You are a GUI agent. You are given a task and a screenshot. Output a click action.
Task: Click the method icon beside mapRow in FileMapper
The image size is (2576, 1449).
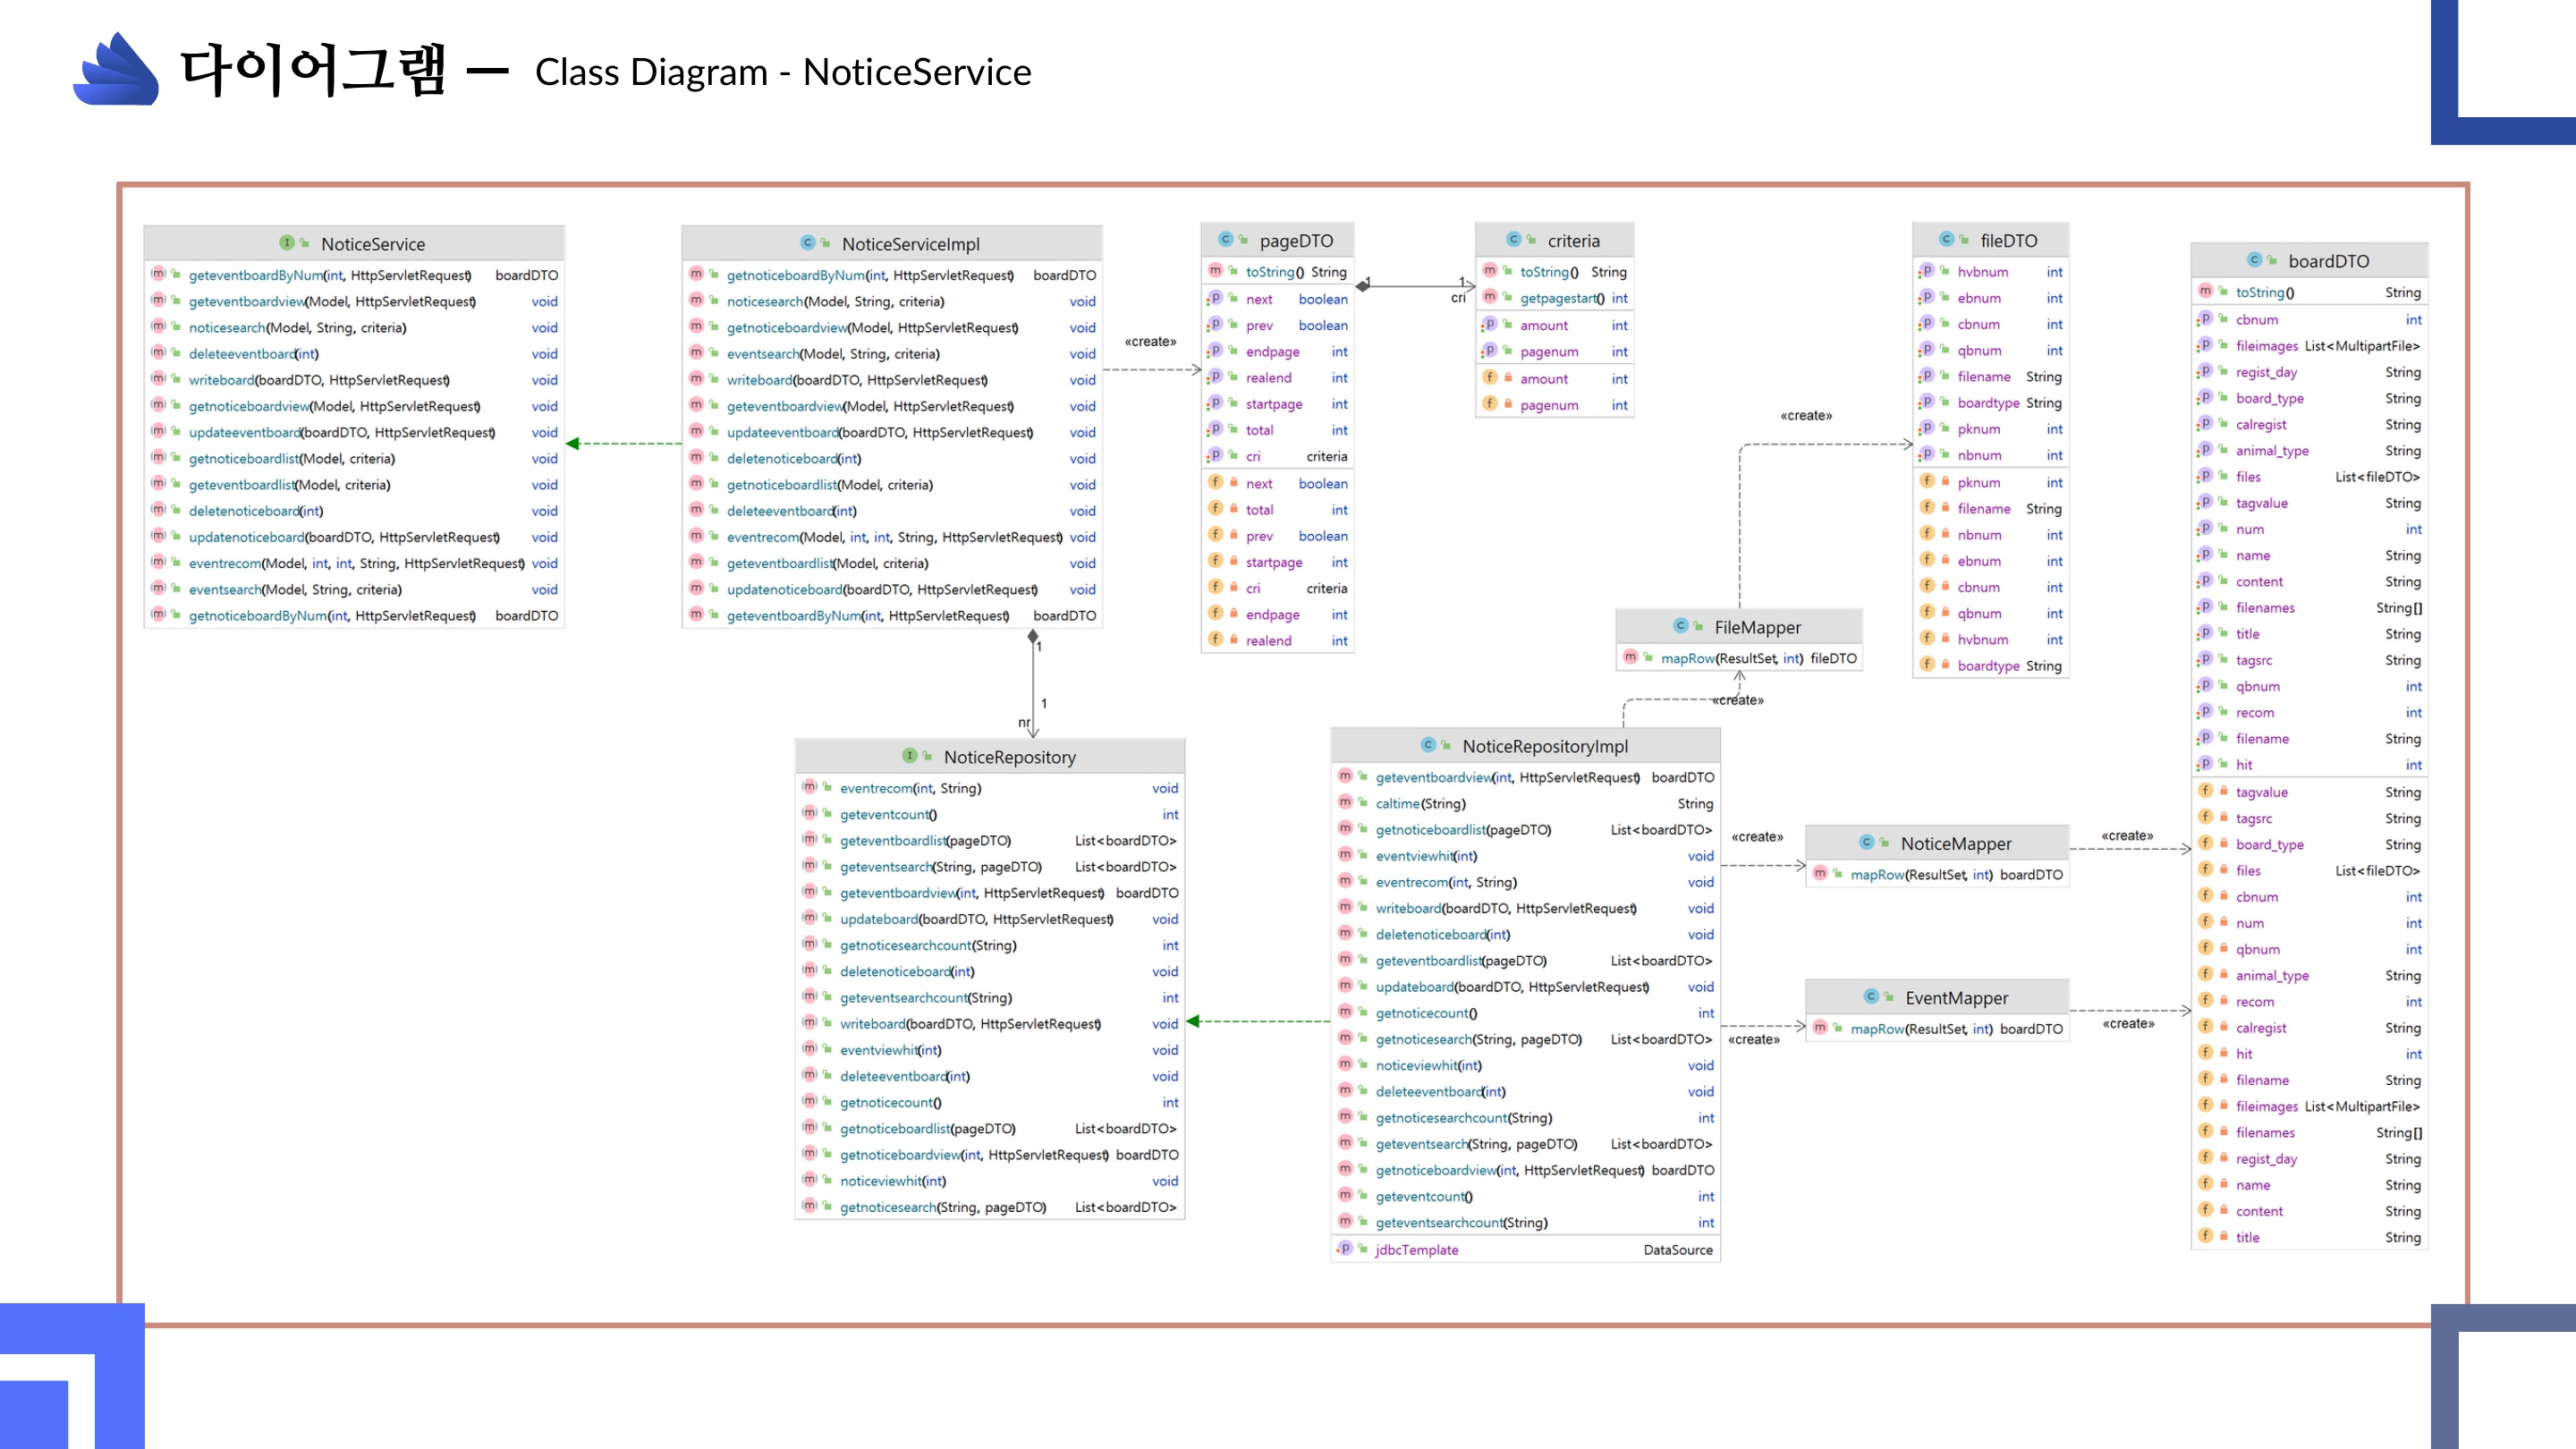[1631, 657]
